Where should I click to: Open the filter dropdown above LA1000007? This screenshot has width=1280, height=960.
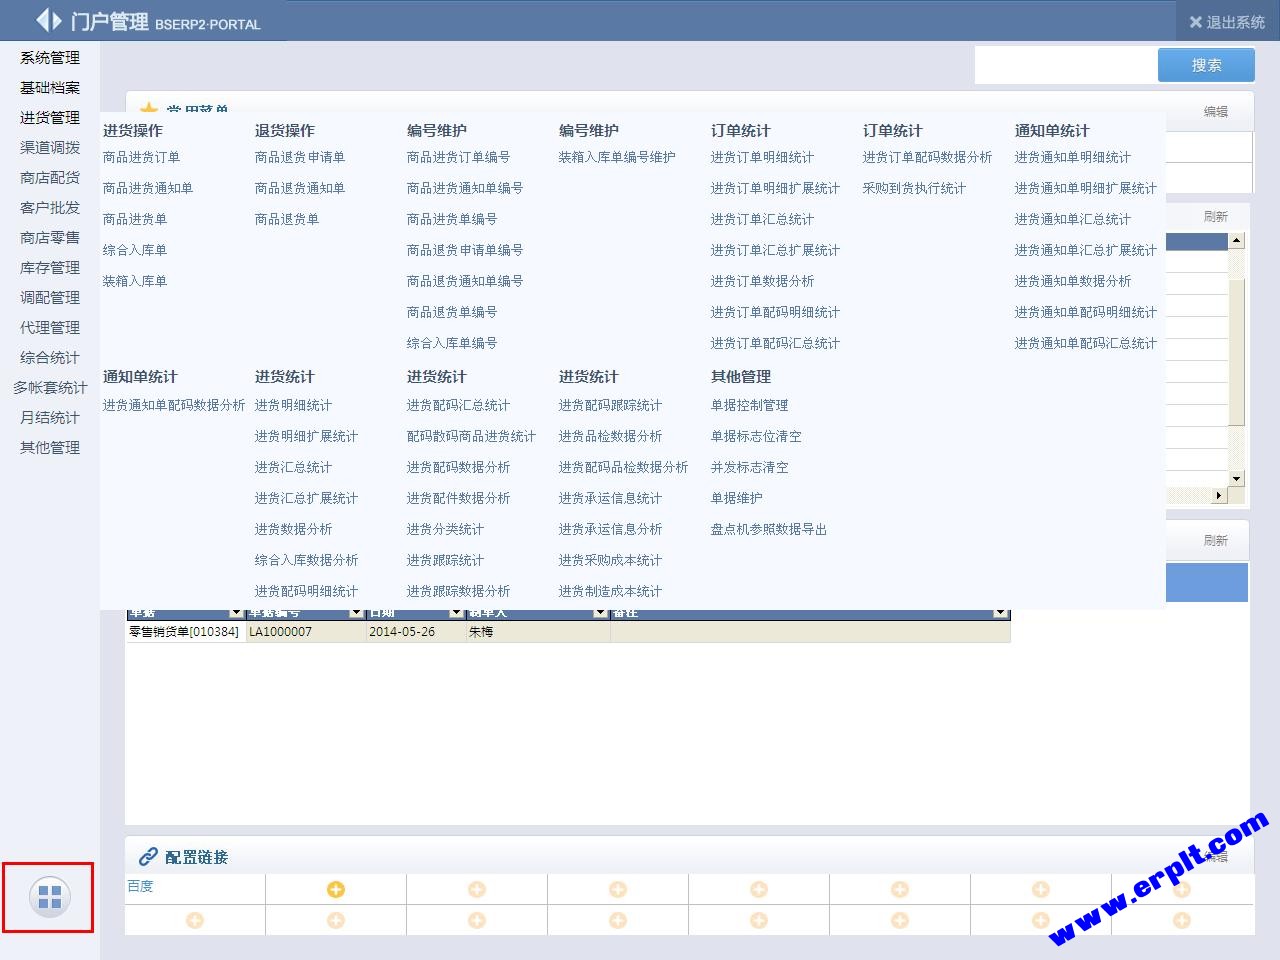356,613
